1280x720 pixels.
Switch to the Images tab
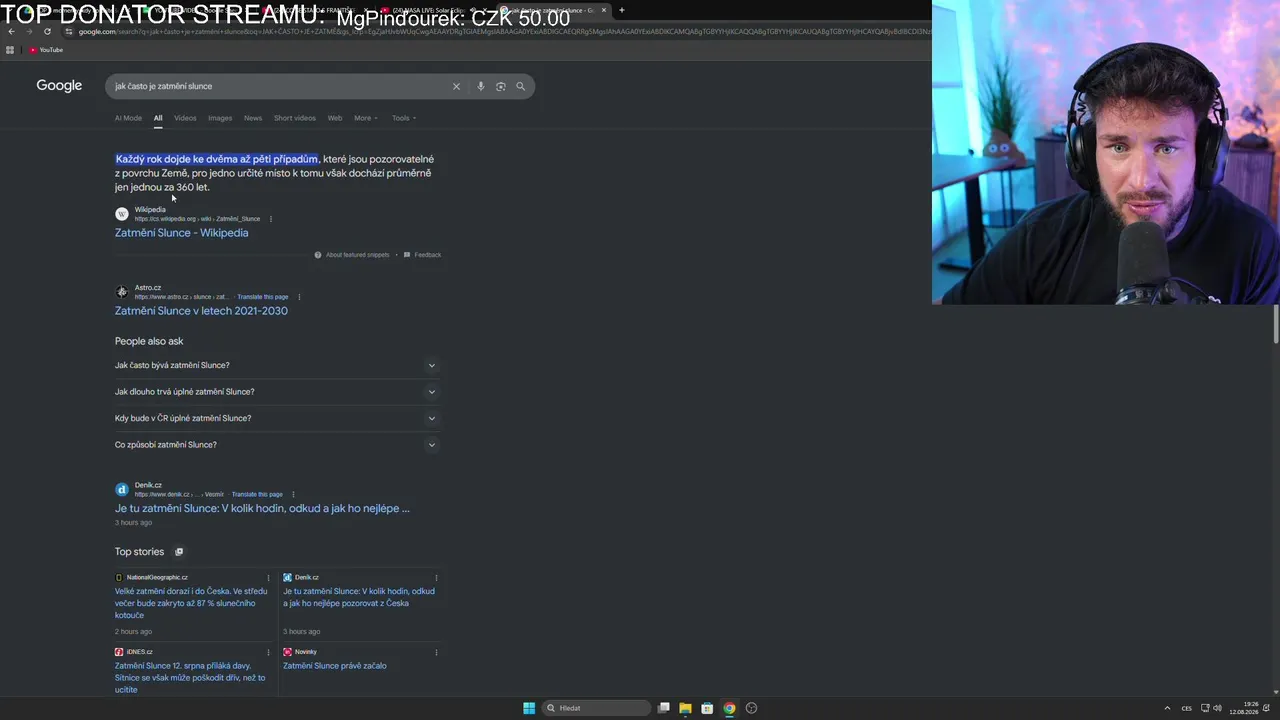point(220,118)
